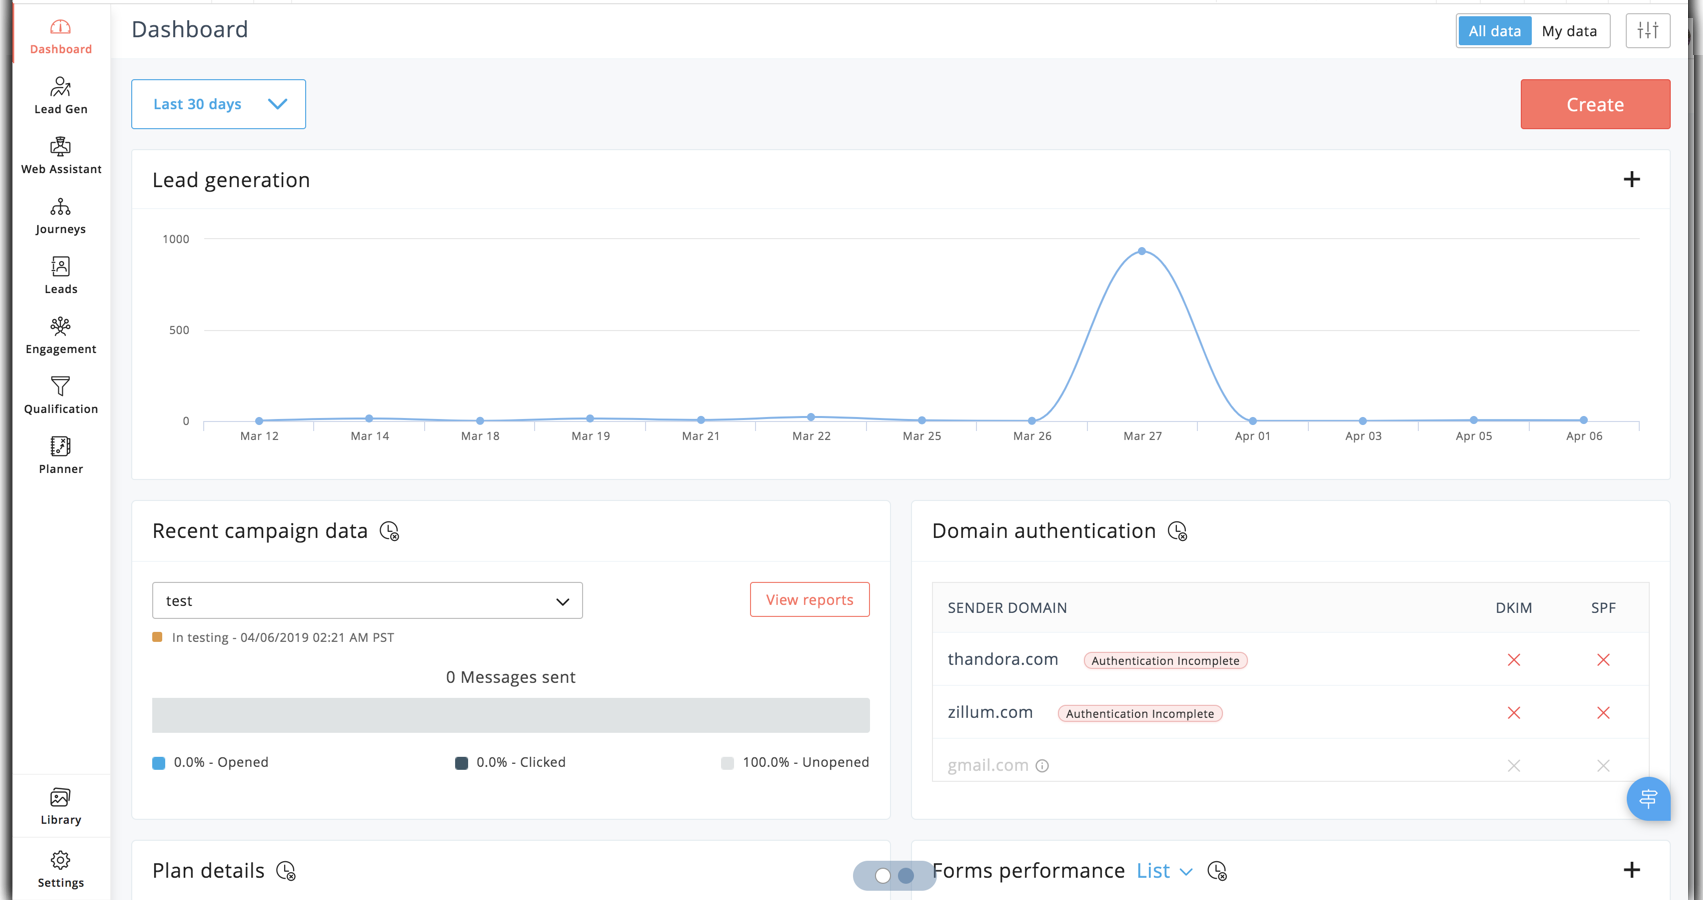Open the Planner section
Screen dimensions: 1703x900
[61, 456]
